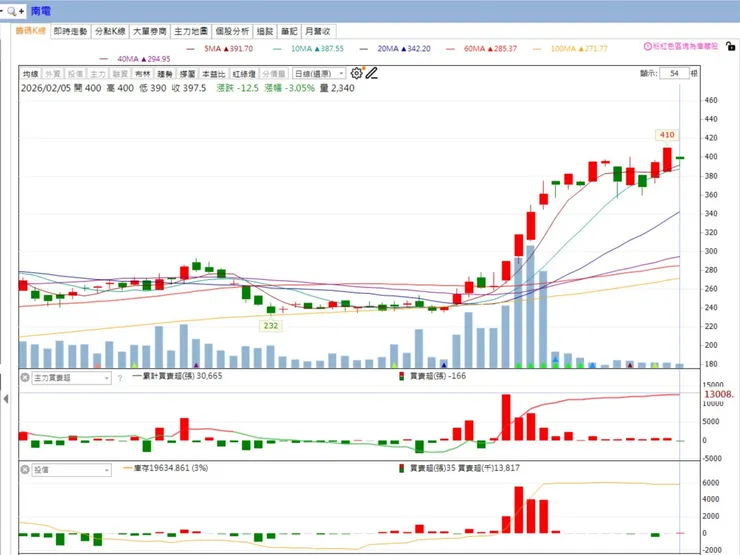This screenshot has width=740, height=555.
Task: Switch to the 即時走勢 tab
Action: [70, 31]
